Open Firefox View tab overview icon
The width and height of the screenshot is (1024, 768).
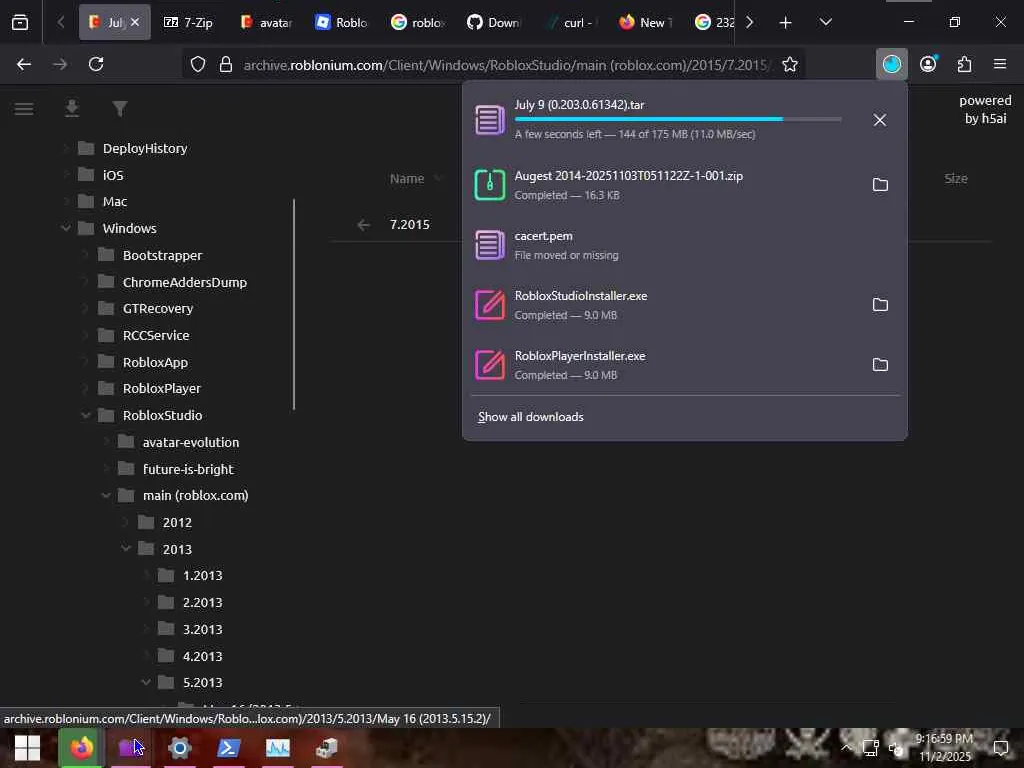tap(20, 22)
